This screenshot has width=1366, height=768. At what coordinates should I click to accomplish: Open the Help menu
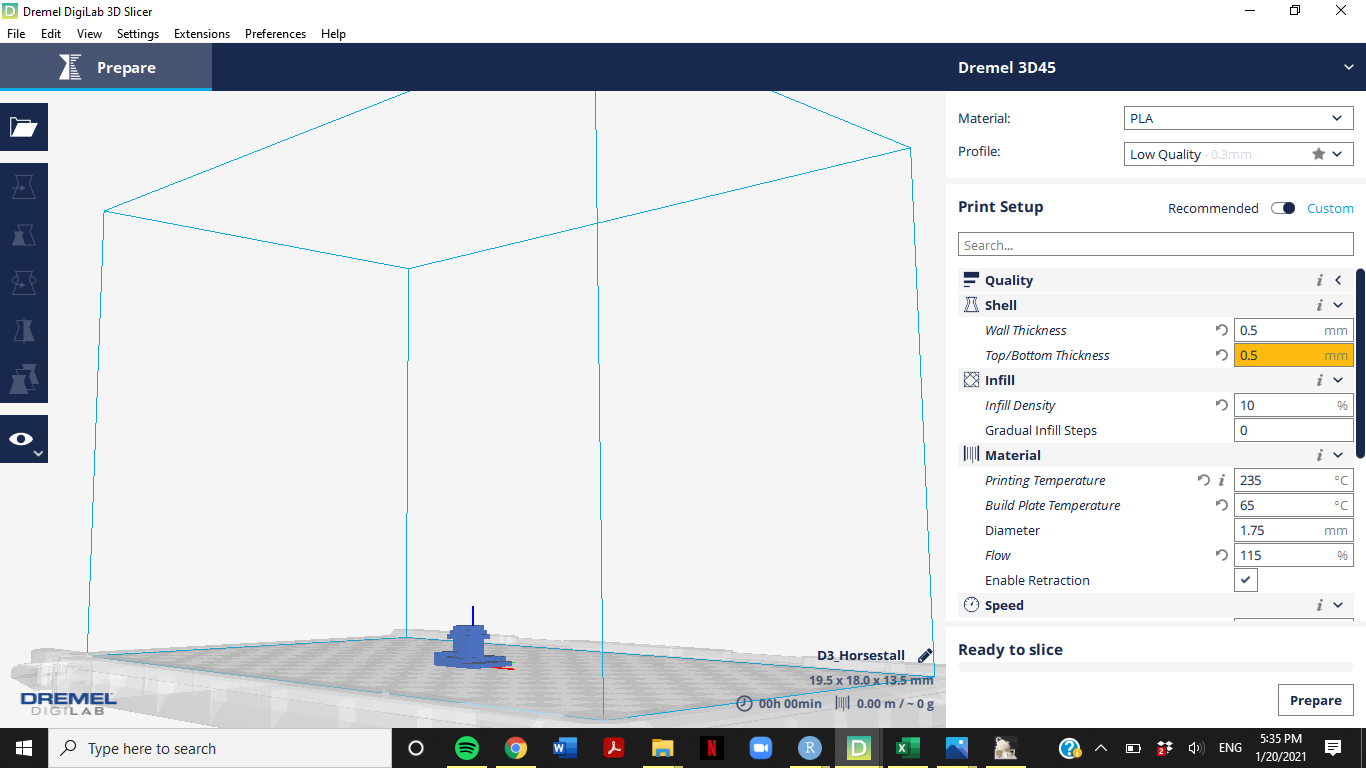coord(333,33)
